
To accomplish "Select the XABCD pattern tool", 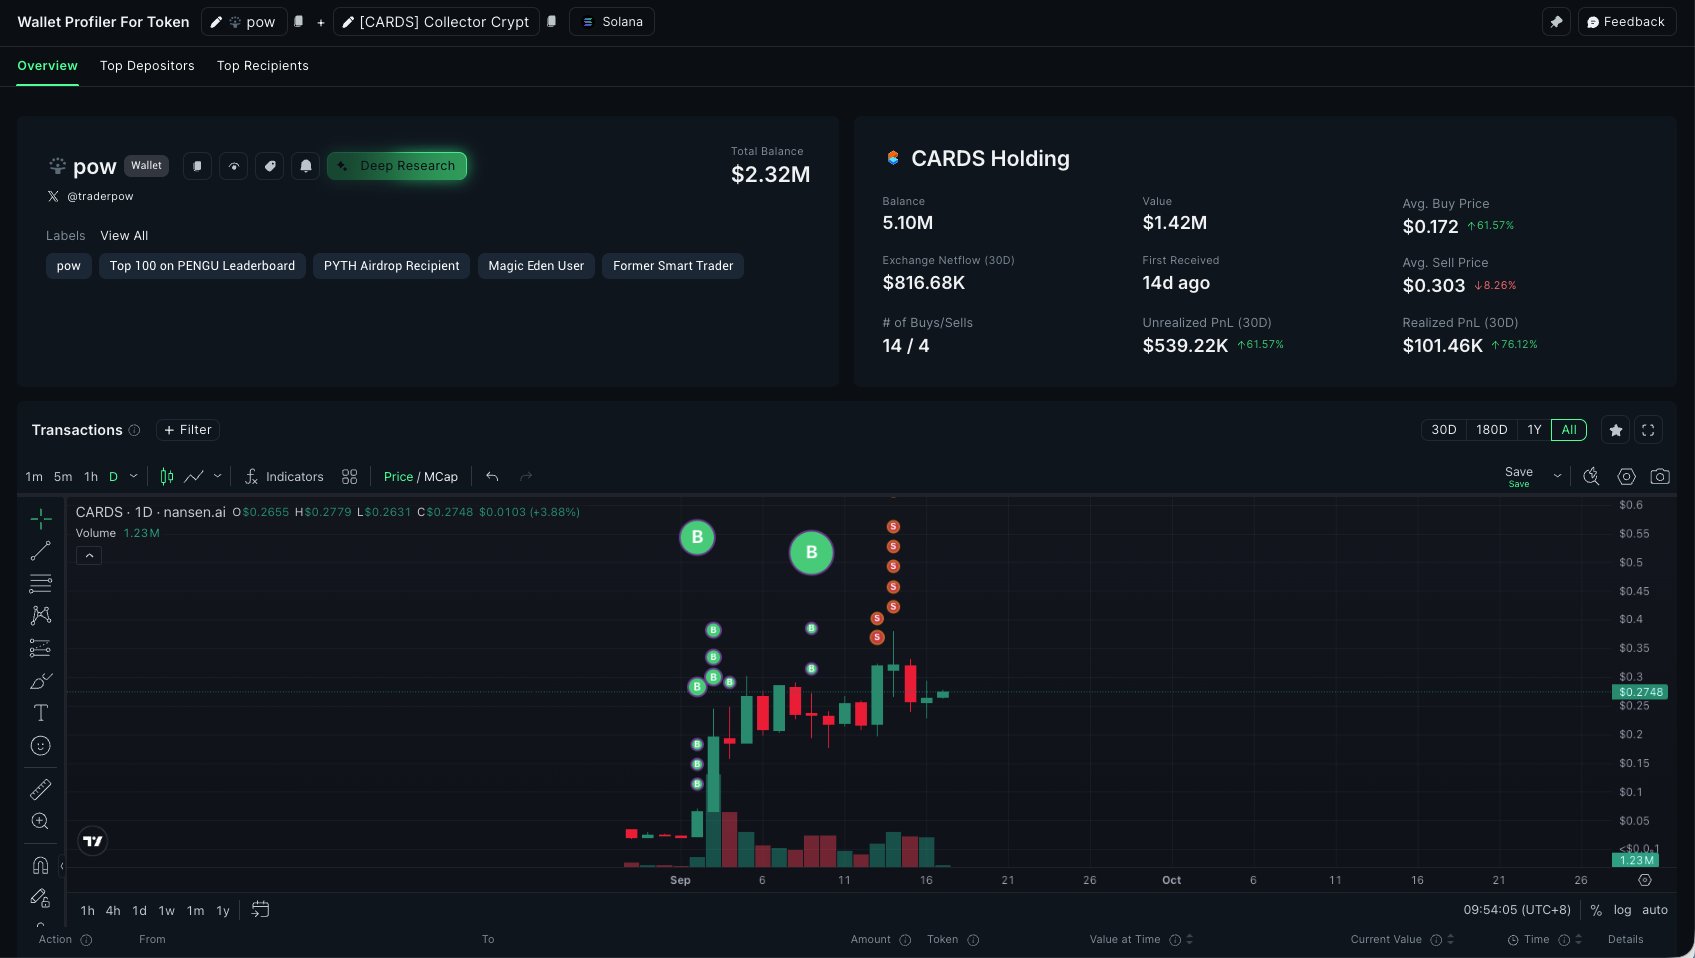I will 40,615.
